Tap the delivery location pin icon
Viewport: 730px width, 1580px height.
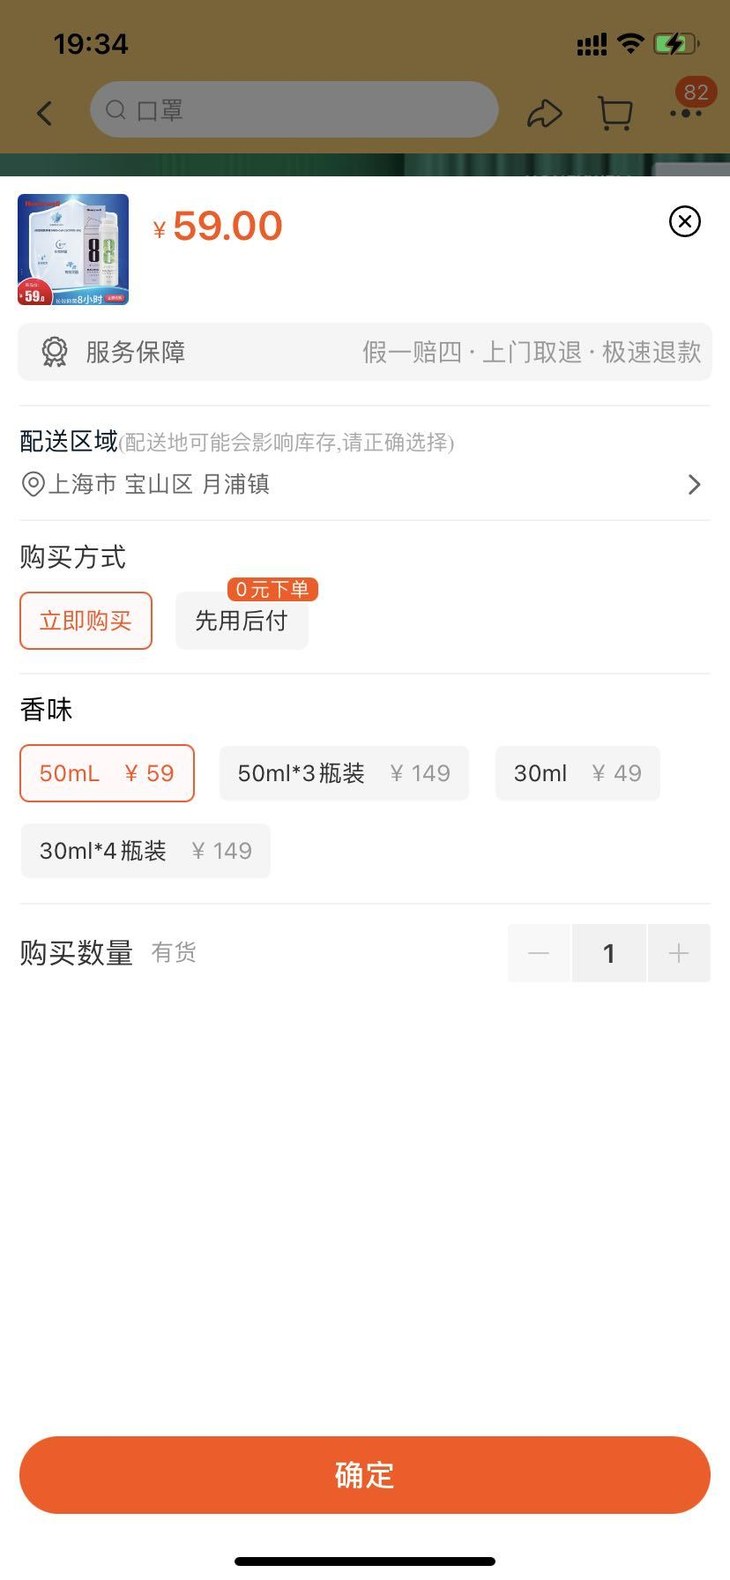tap(33, 485)
